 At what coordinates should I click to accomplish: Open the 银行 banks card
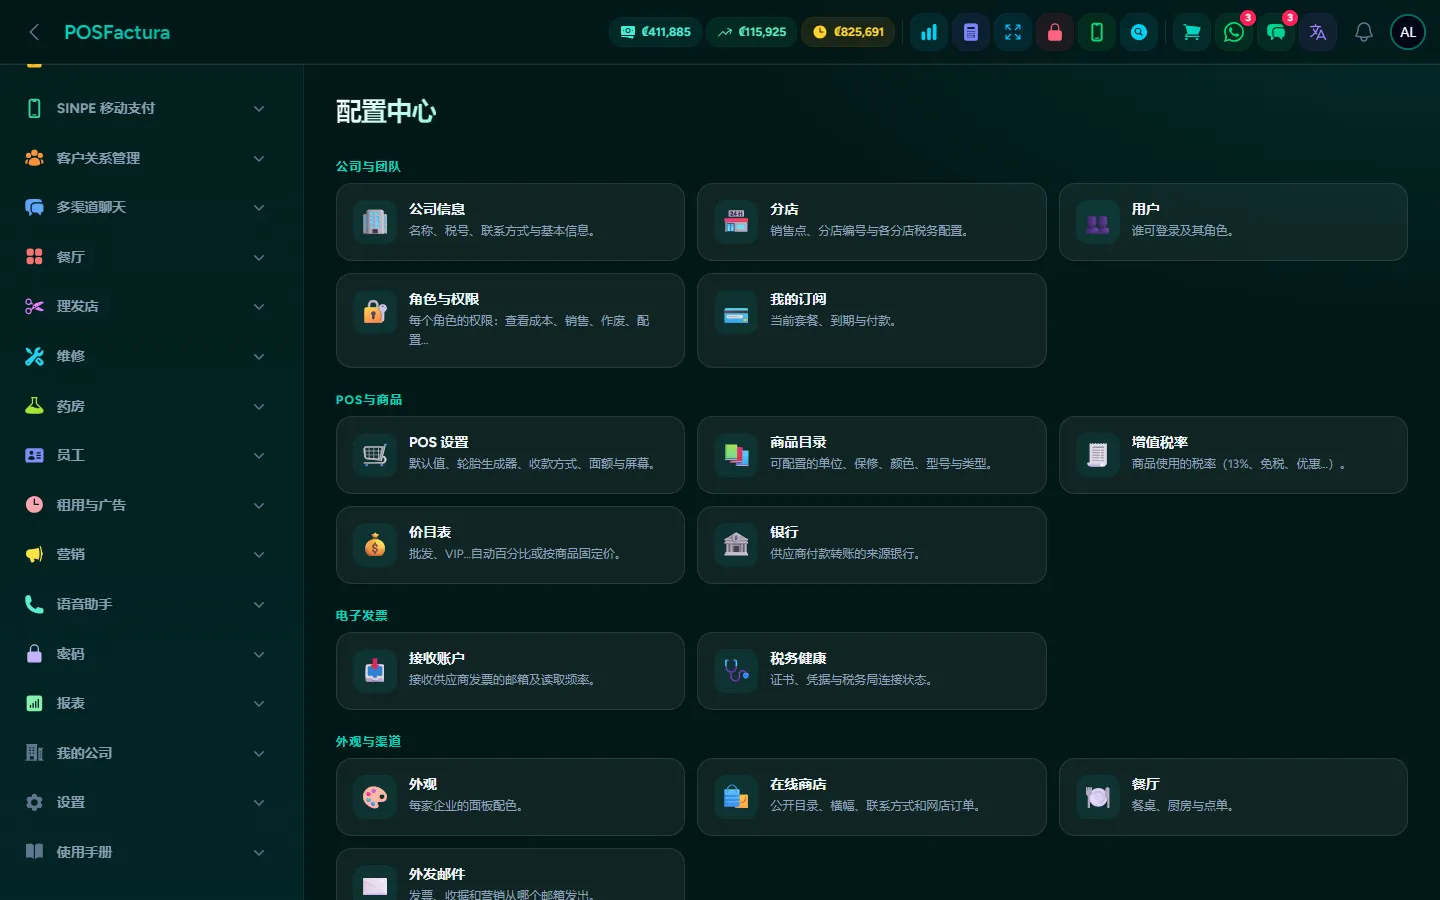pos(872,545)
